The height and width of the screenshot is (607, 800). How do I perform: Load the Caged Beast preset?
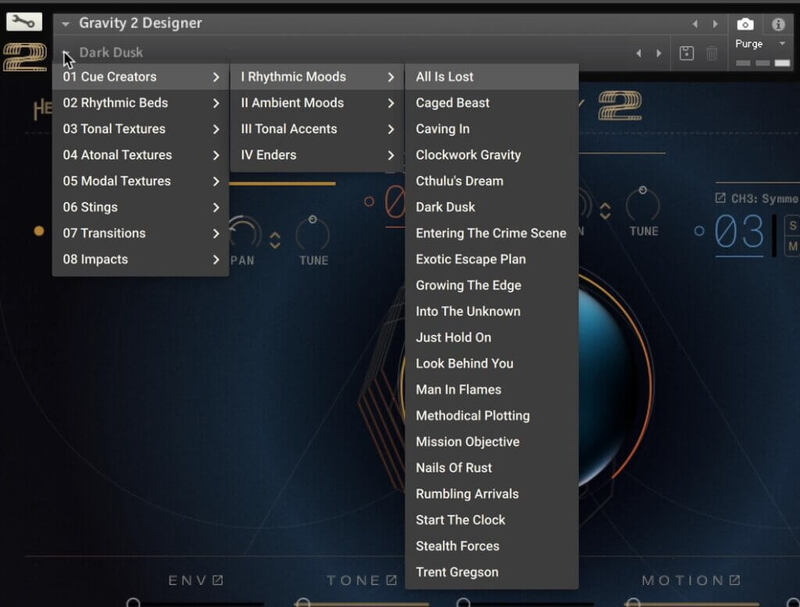tap(492, 103)
